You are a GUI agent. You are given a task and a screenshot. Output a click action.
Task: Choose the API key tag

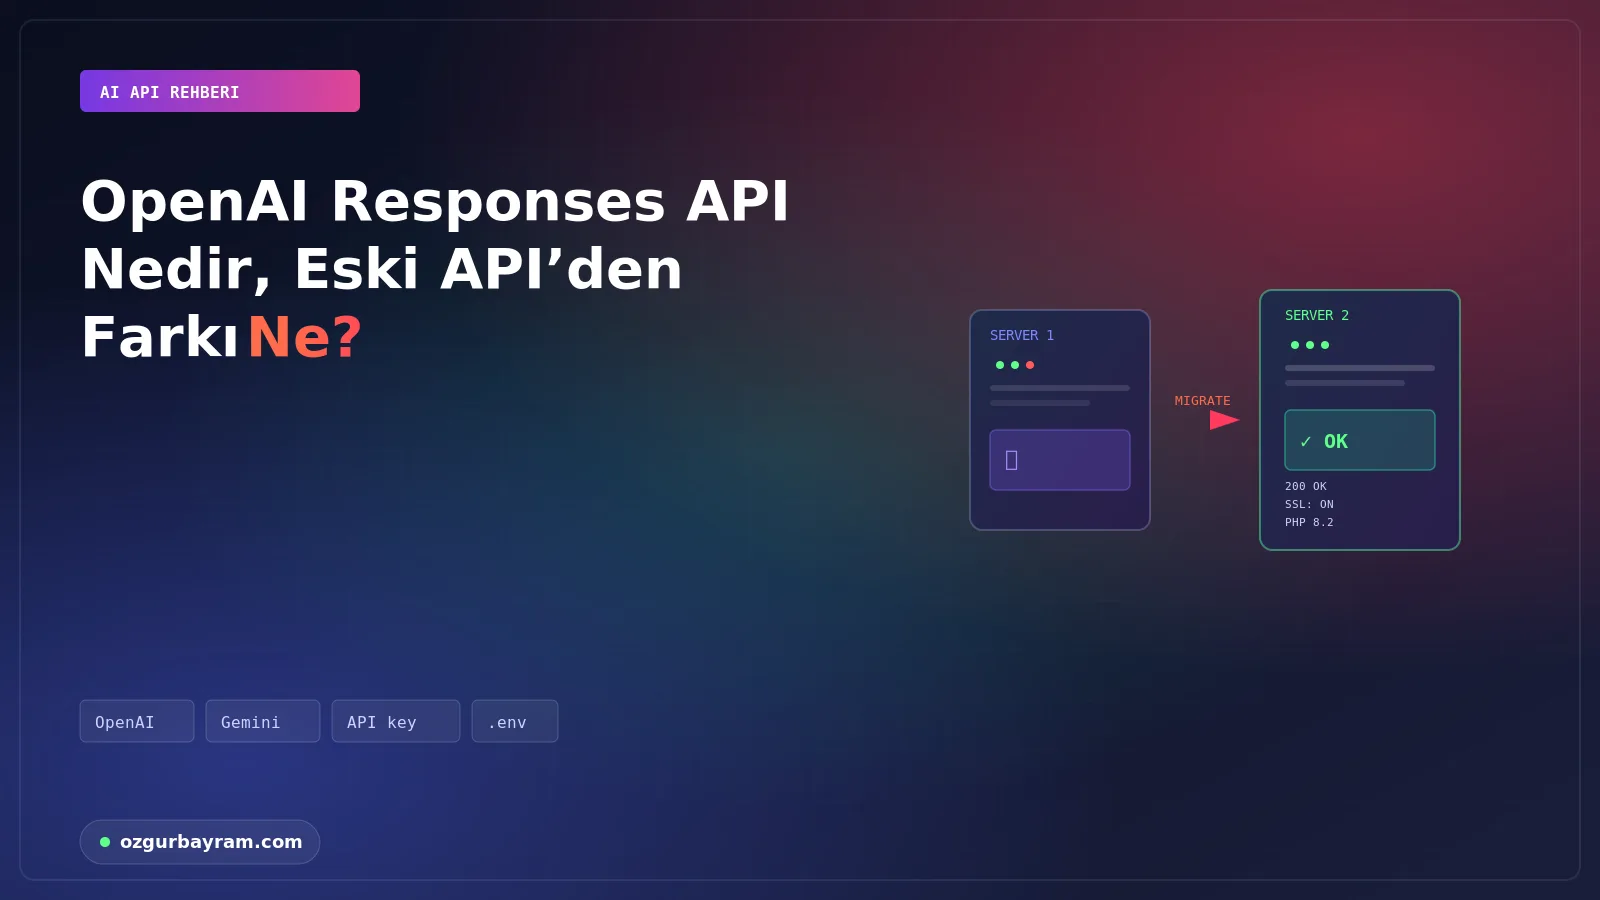point(396,721)
